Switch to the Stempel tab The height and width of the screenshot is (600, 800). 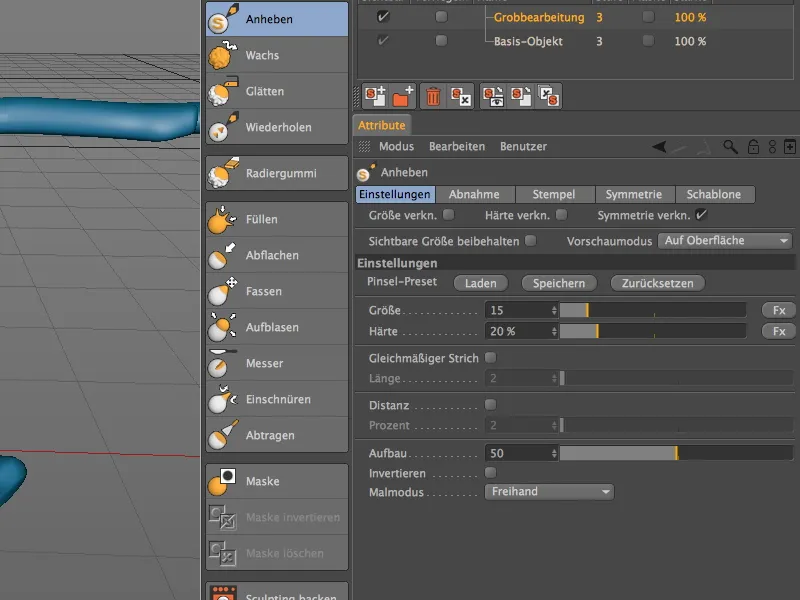tap(554, 194)
